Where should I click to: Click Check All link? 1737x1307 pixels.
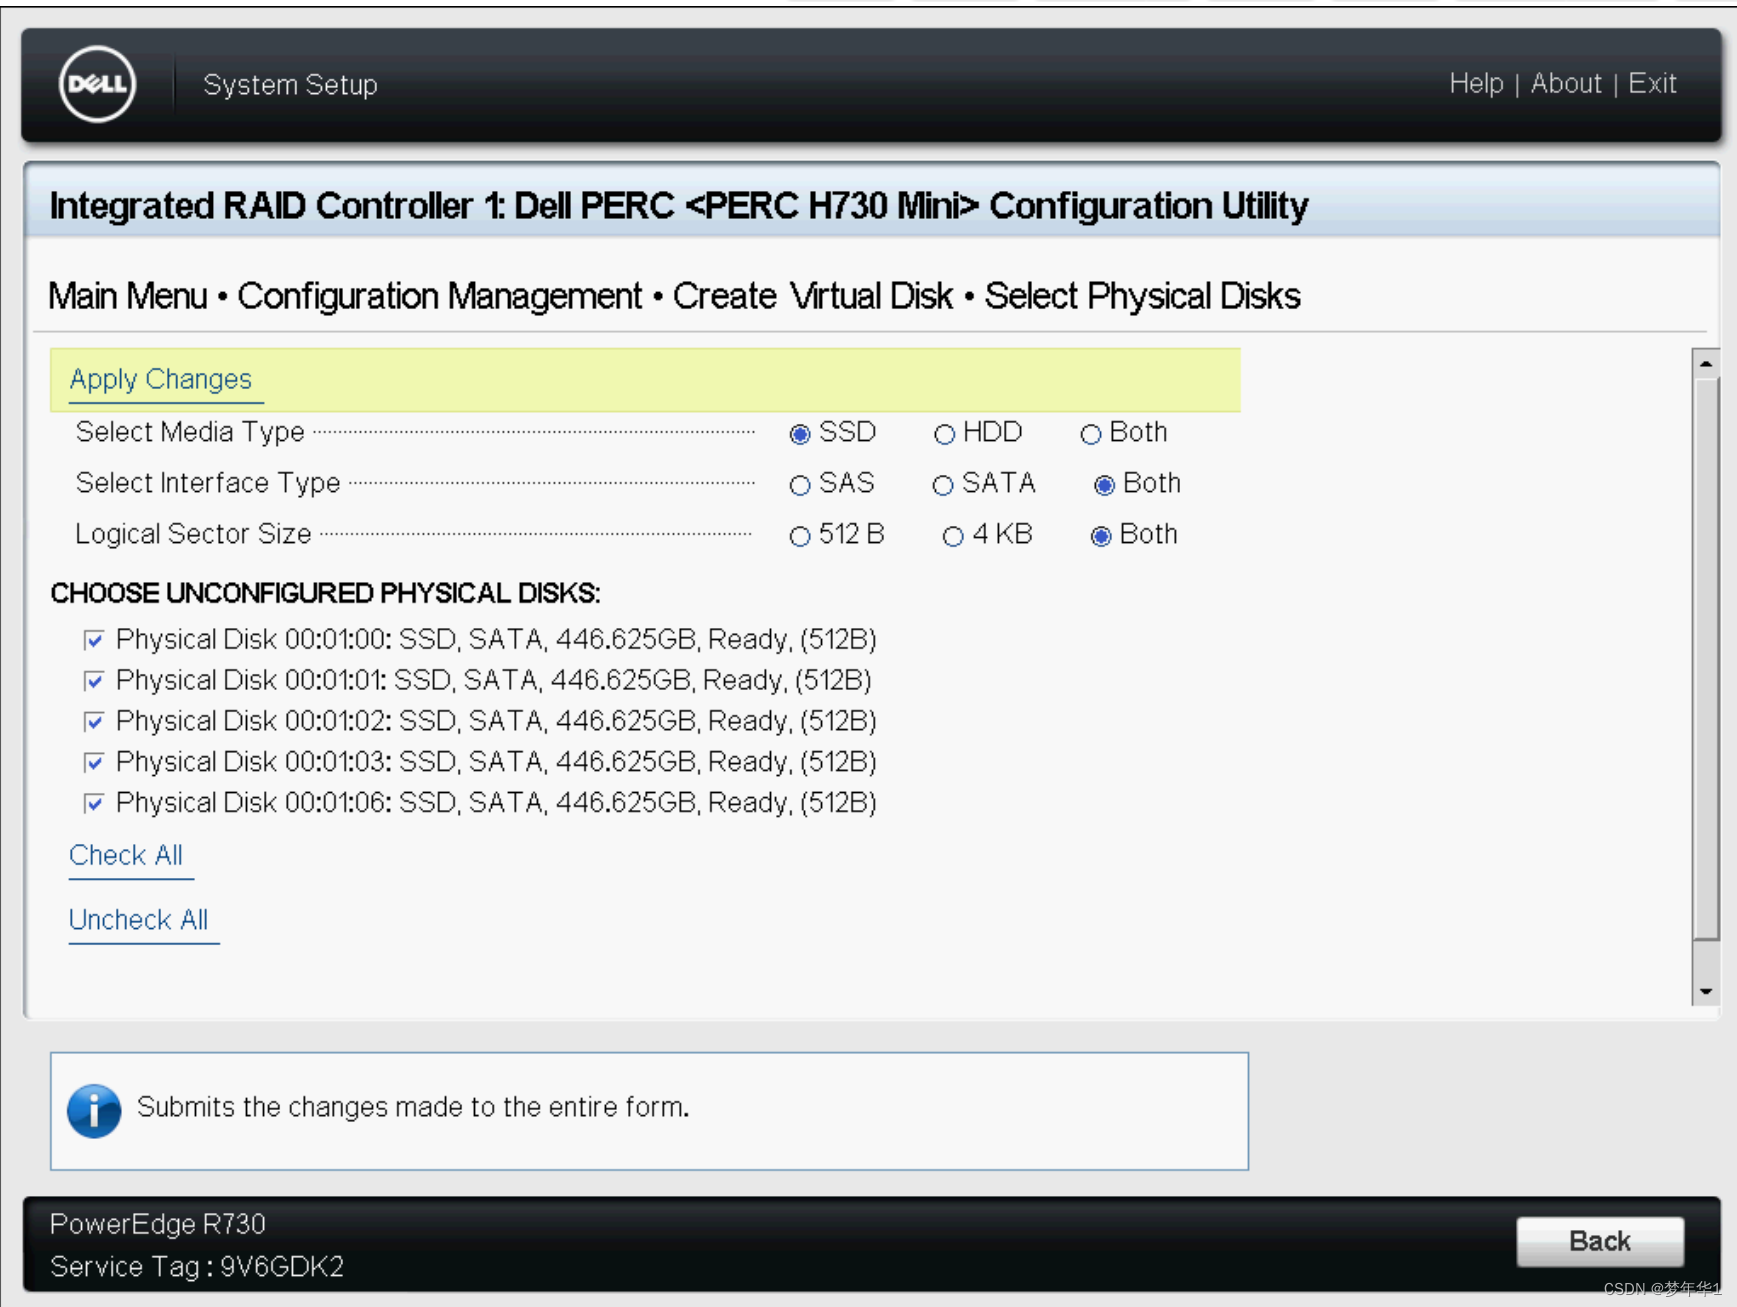126,855
